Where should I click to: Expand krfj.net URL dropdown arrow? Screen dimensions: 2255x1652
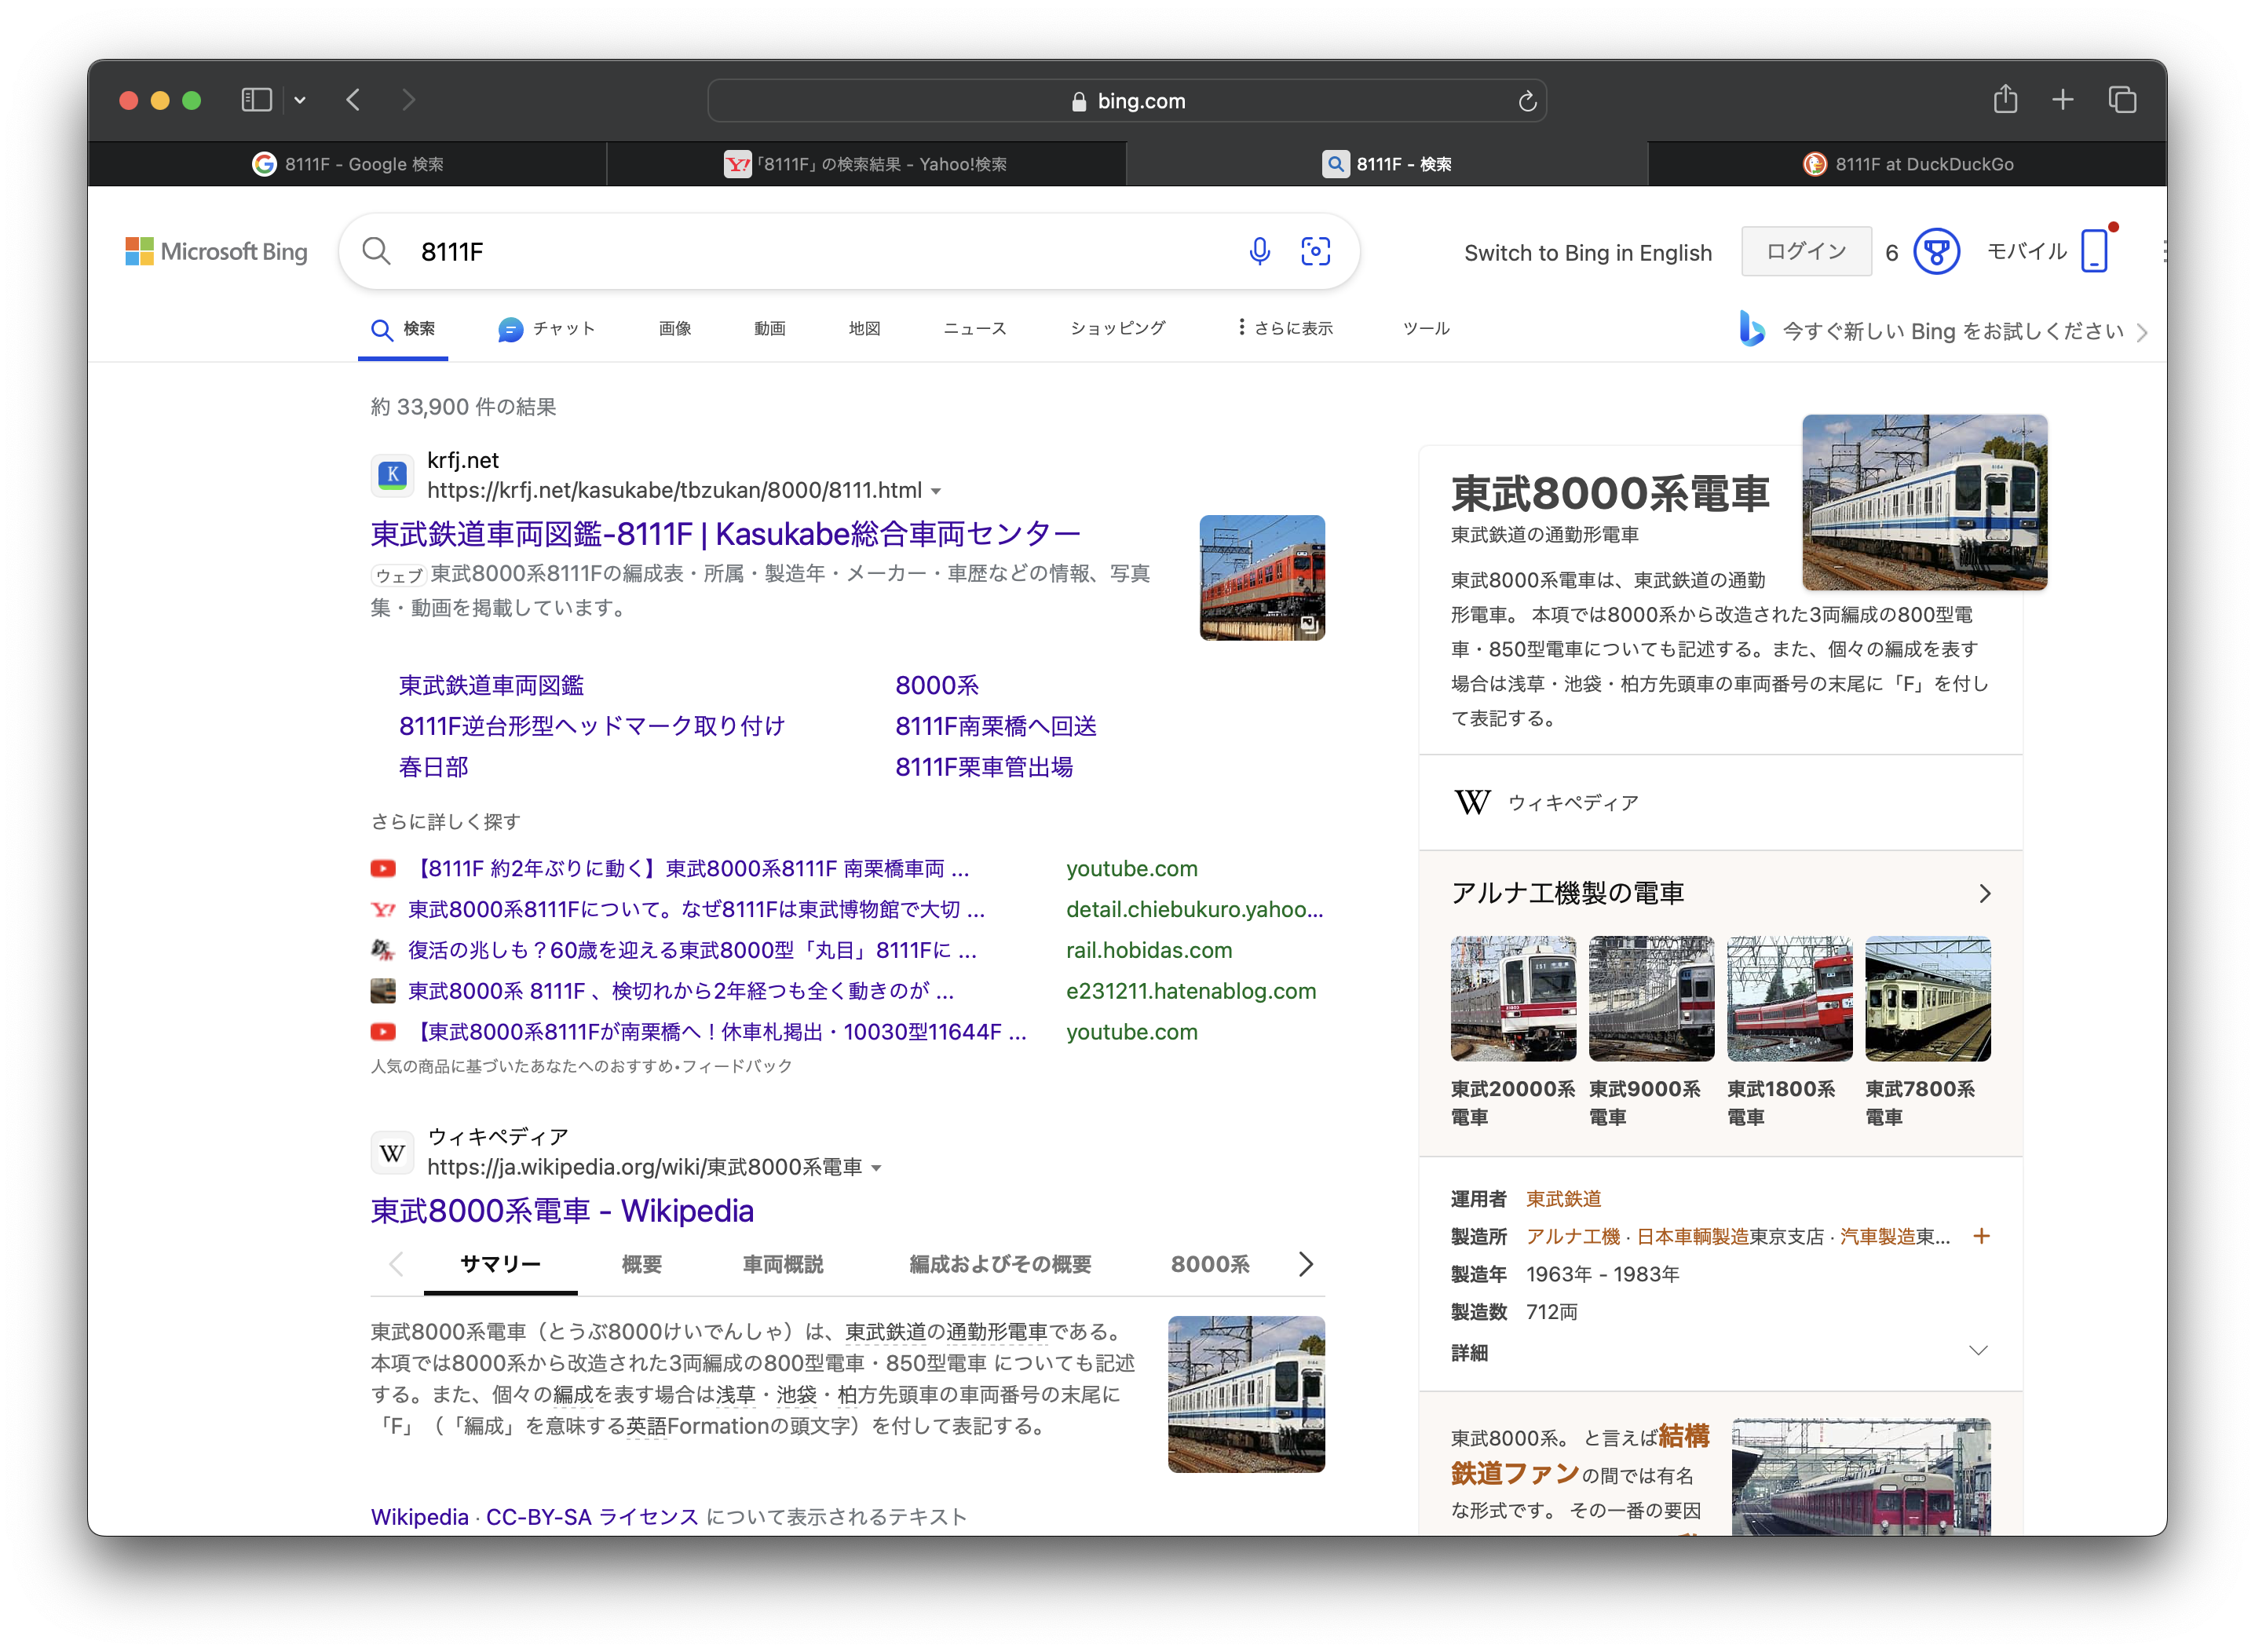click(x=936, y=491)
